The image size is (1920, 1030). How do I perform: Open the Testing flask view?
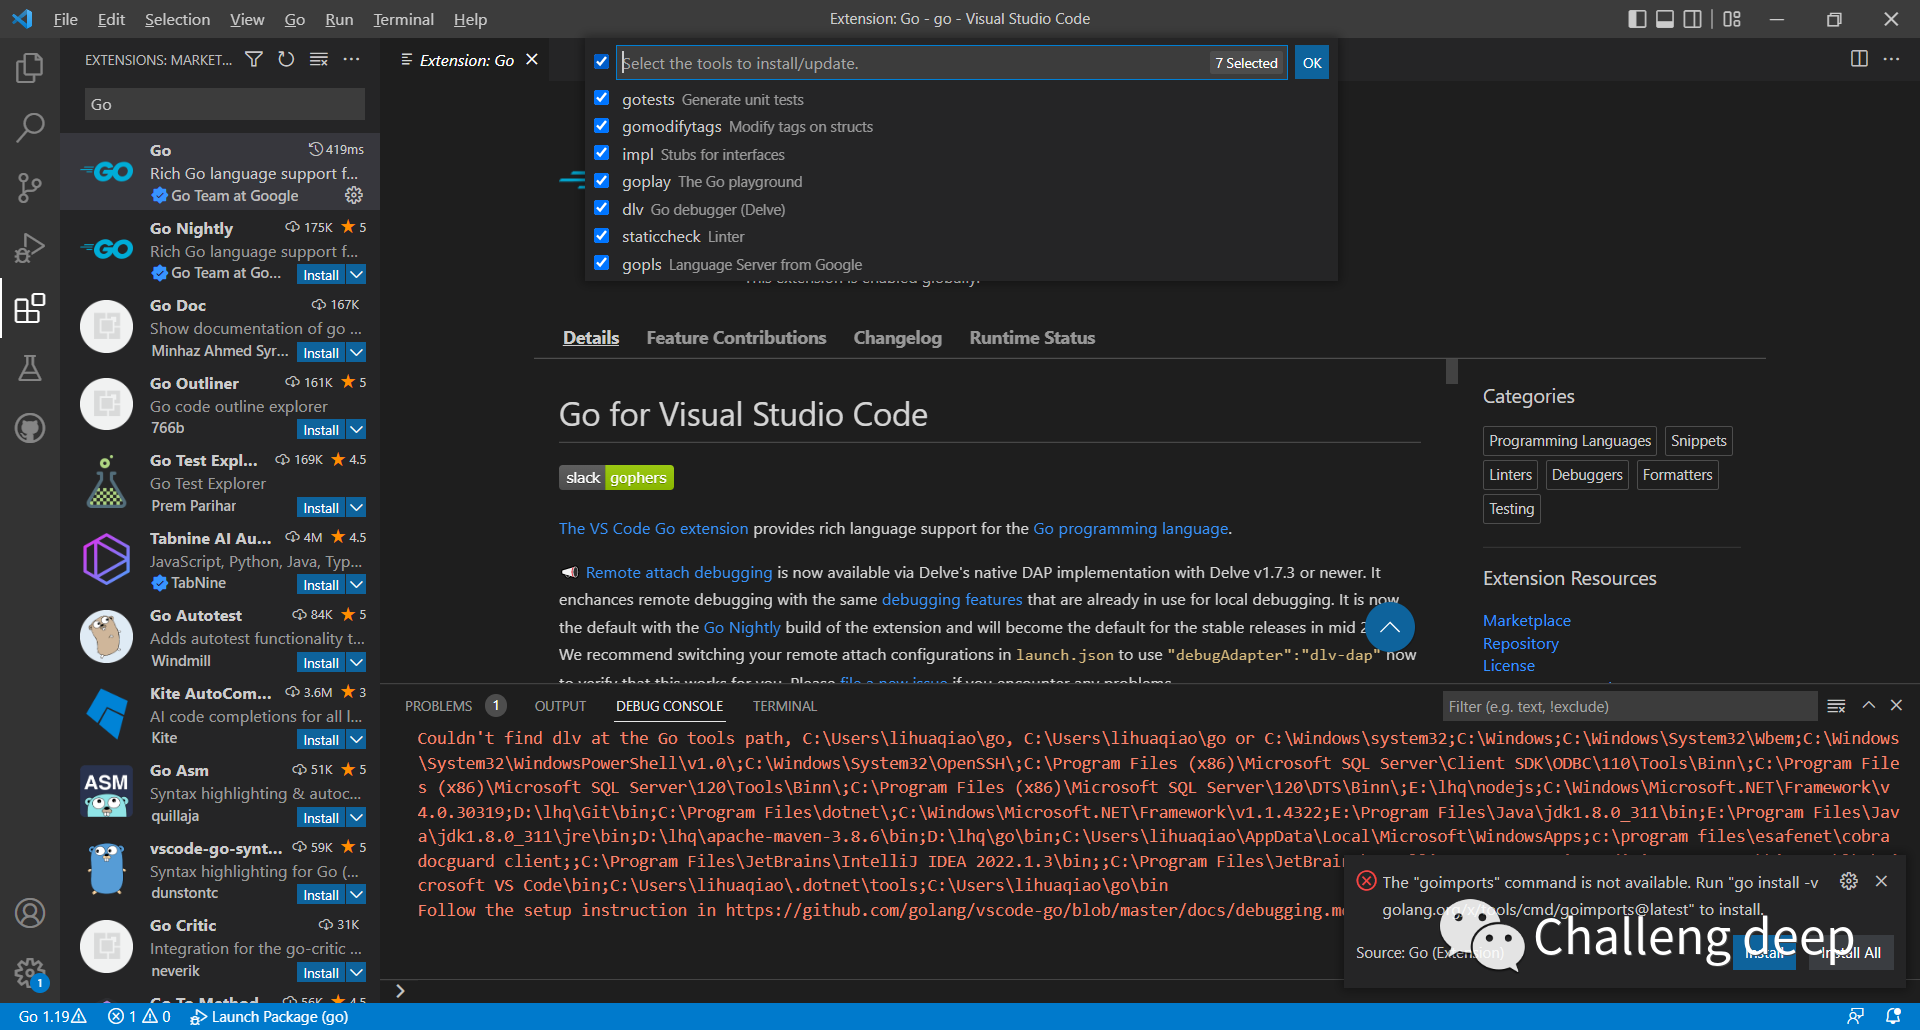[x=30, y=368]
